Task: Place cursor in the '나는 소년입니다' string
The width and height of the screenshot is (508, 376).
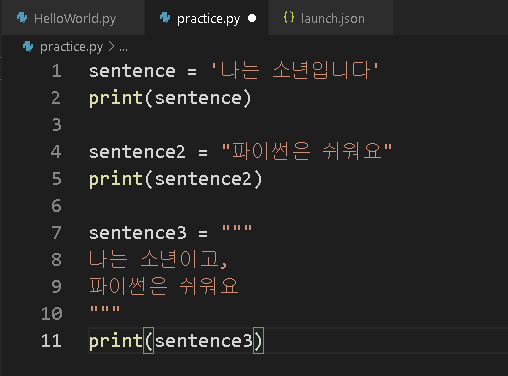Action: [x=295, y=71]
